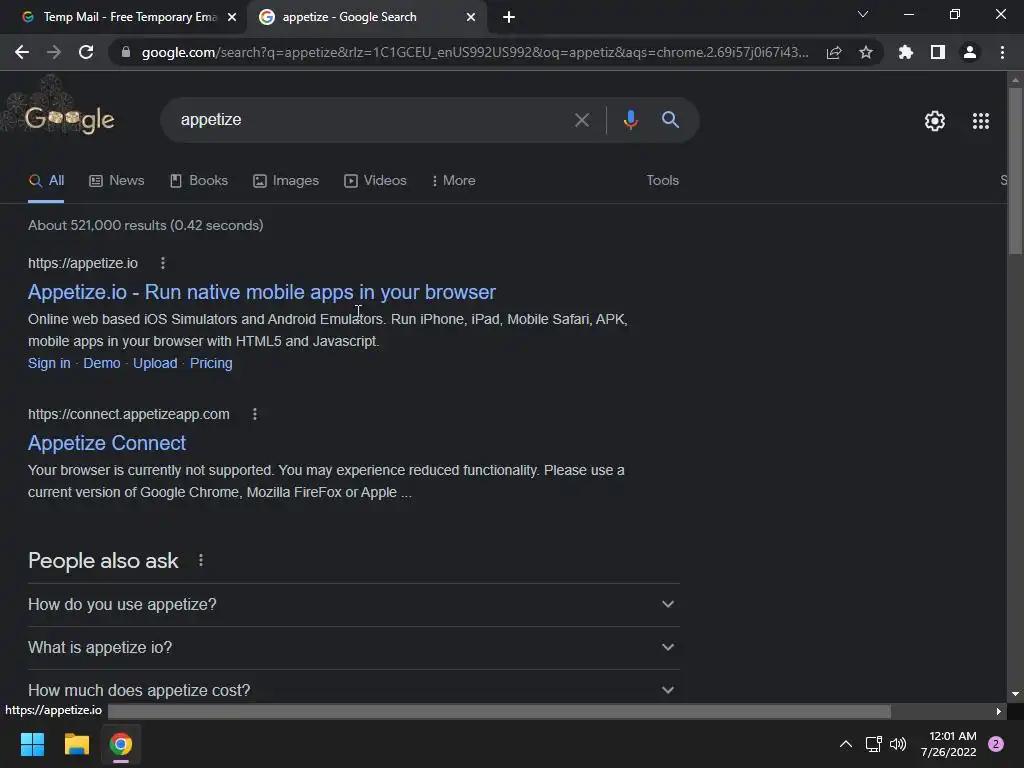Go to the Google homepage via the logo
1024x768 pixels.
[70, 118]
